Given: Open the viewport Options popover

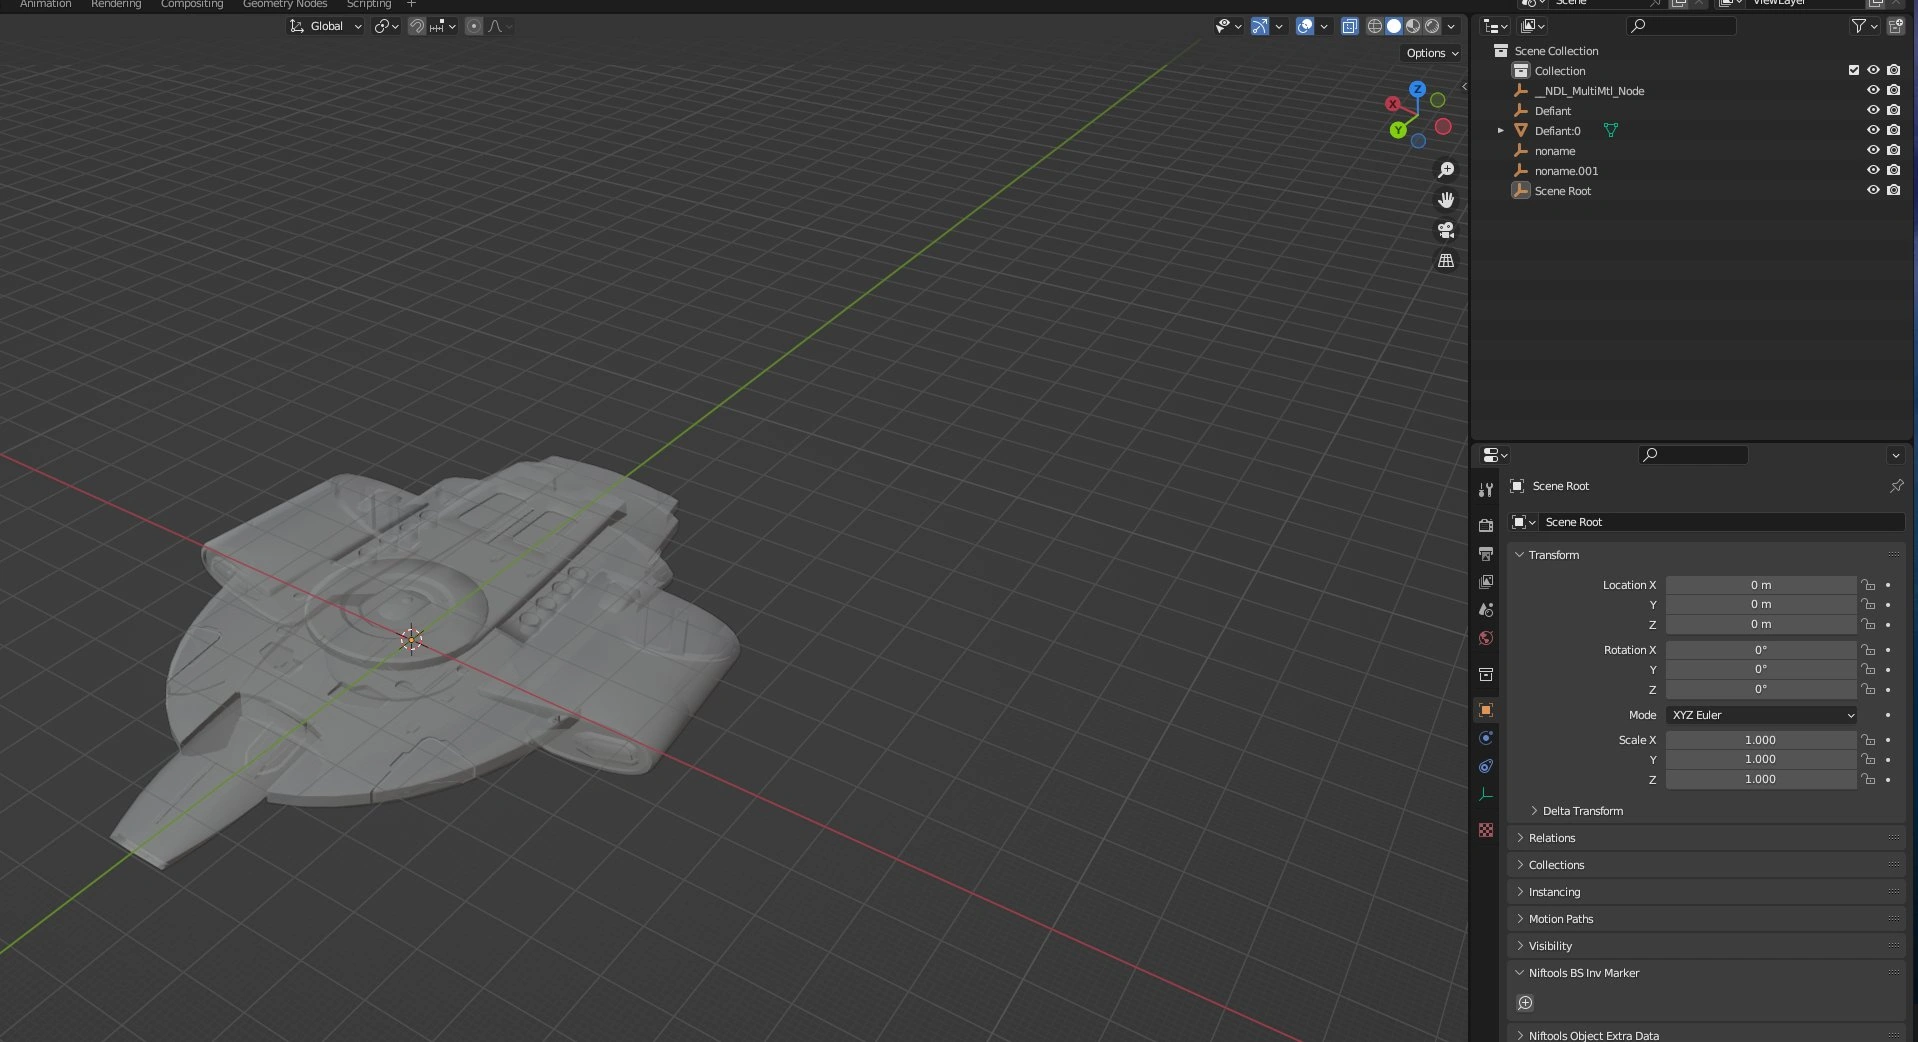Looking at the screenshot, I should [1432, 53].
